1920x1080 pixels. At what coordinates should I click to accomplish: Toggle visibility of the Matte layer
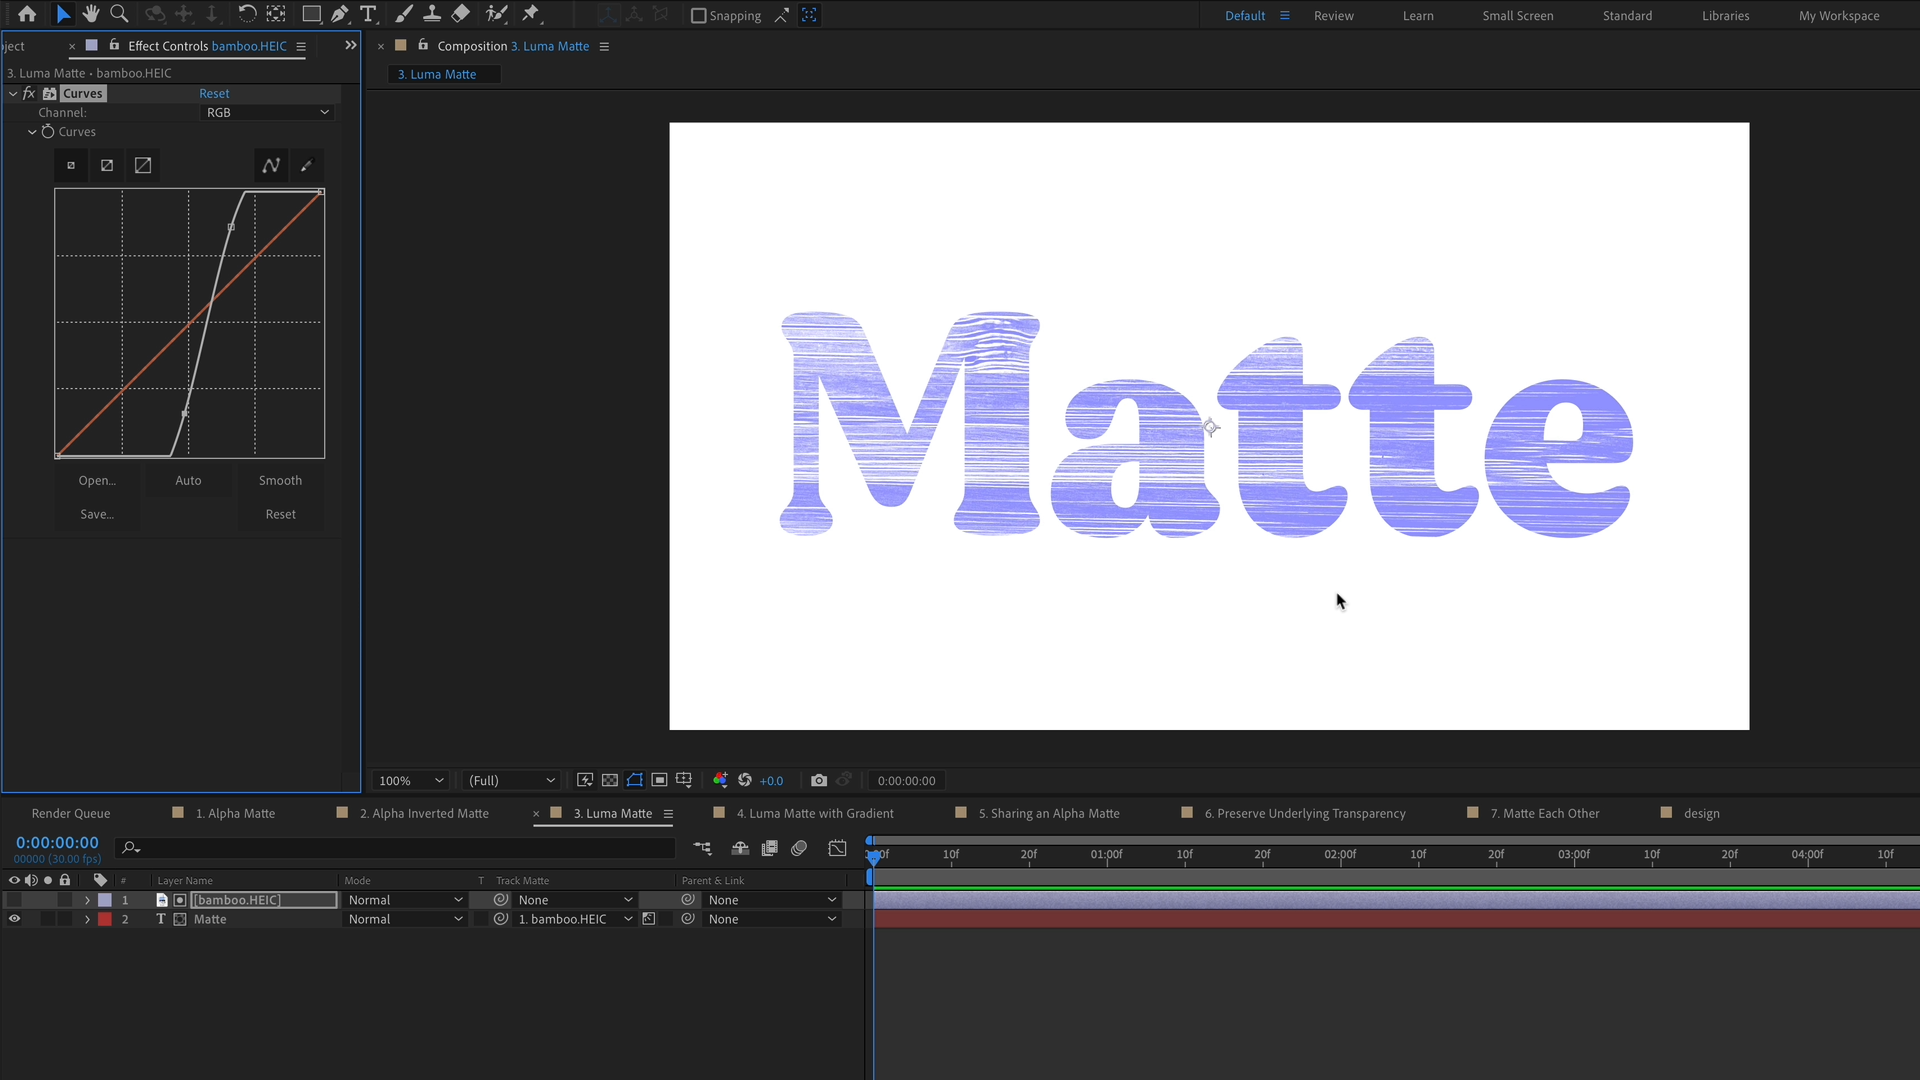point(14,919)
